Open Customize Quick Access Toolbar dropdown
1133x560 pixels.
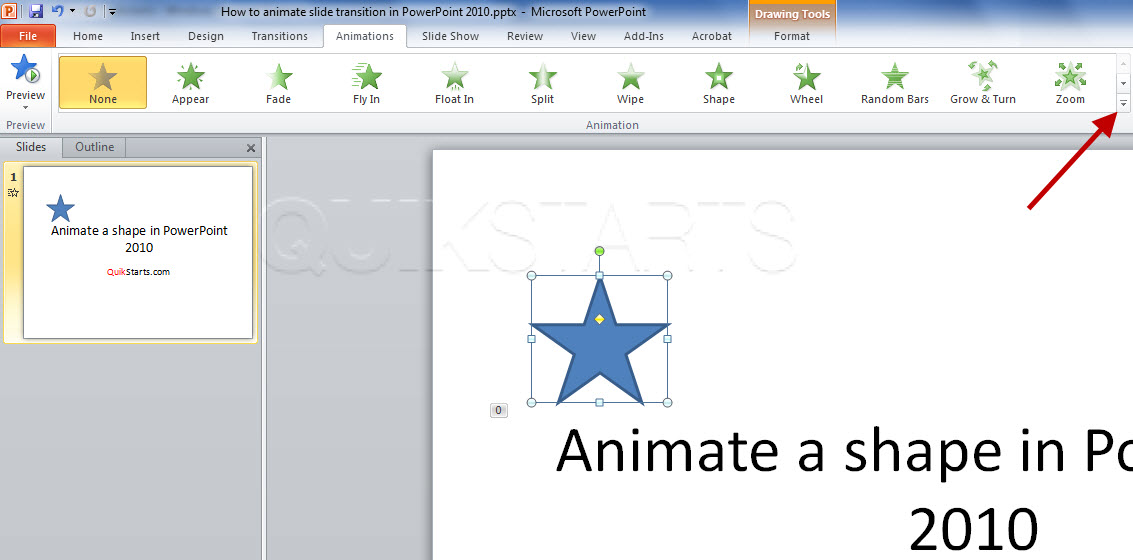[x=111, y=12]
